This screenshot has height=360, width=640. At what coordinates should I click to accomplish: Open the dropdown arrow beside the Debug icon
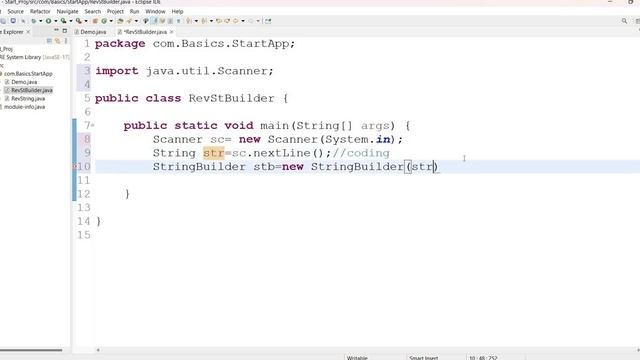point(41,21)
